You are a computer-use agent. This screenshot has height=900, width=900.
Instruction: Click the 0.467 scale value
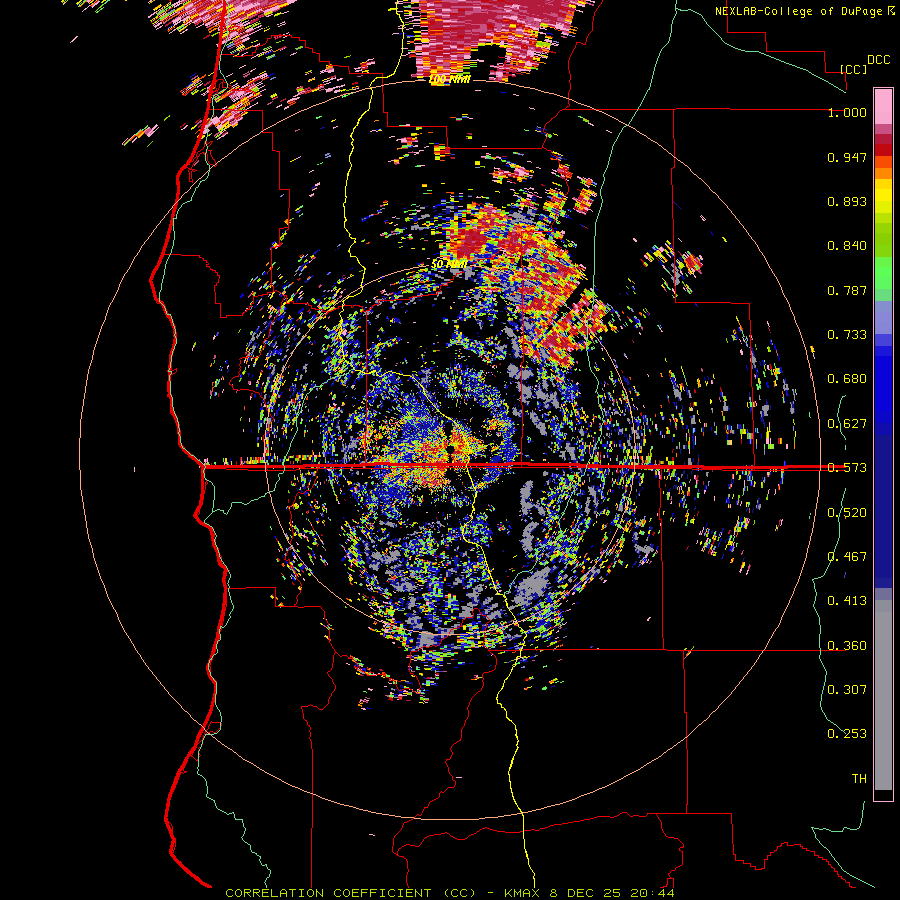(847, 557)
